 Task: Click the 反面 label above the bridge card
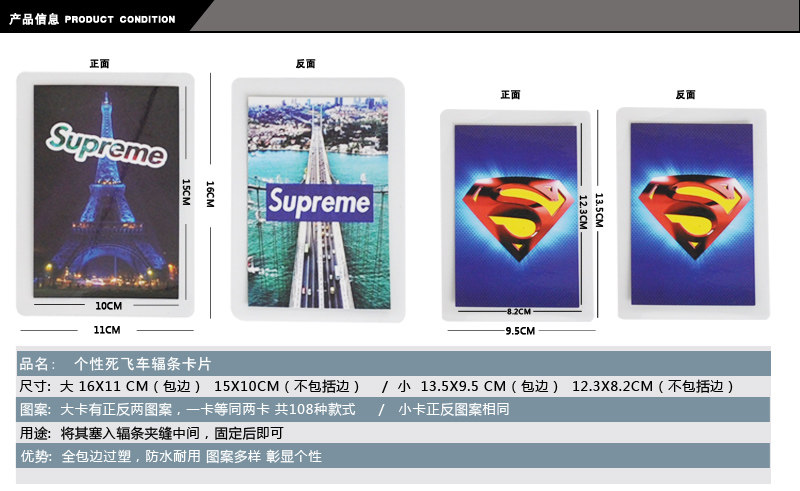click(306, 64)
